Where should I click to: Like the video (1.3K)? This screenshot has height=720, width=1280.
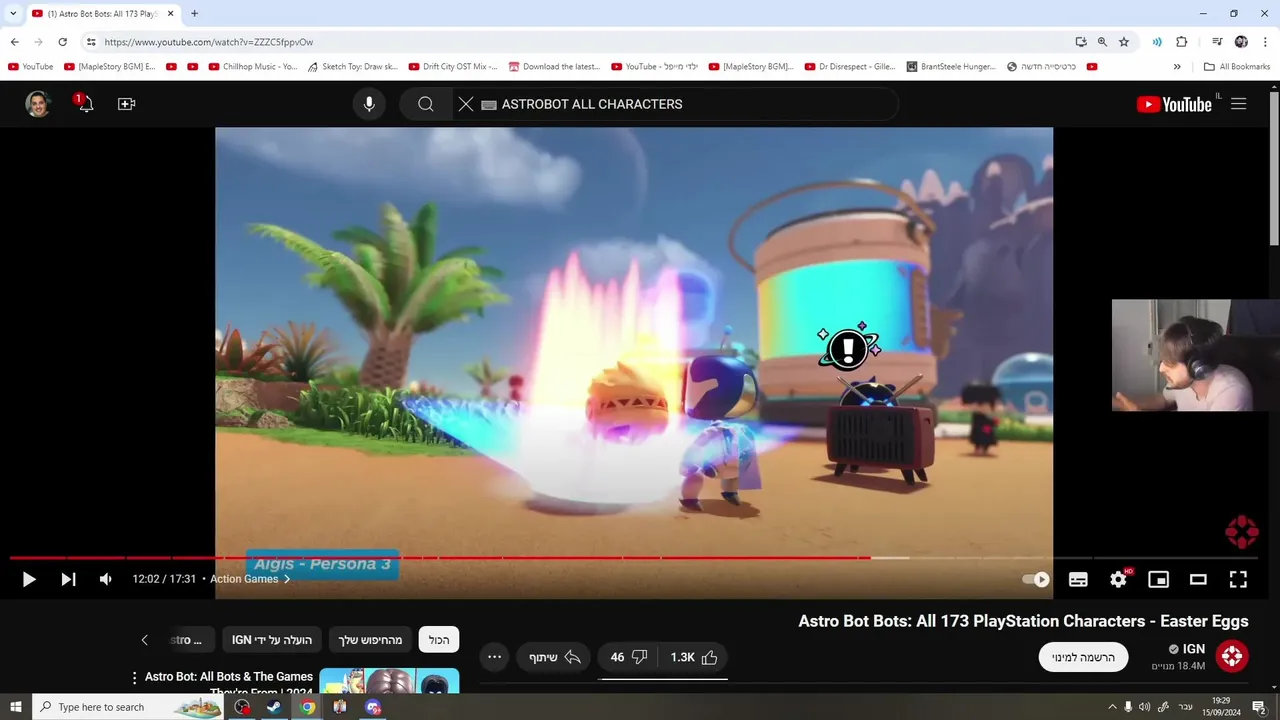pyautogui.click(x=695, y=657)
